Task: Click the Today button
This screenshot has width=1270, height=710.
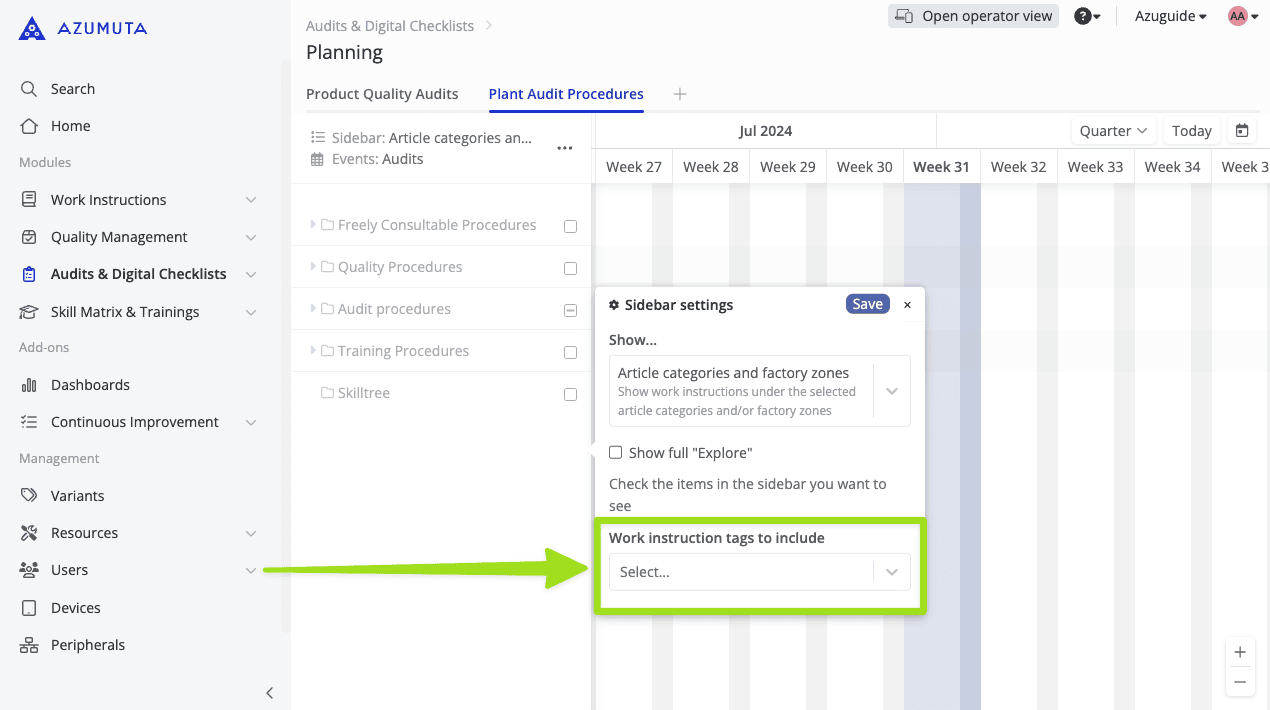Action: (x=1191, y=131)
